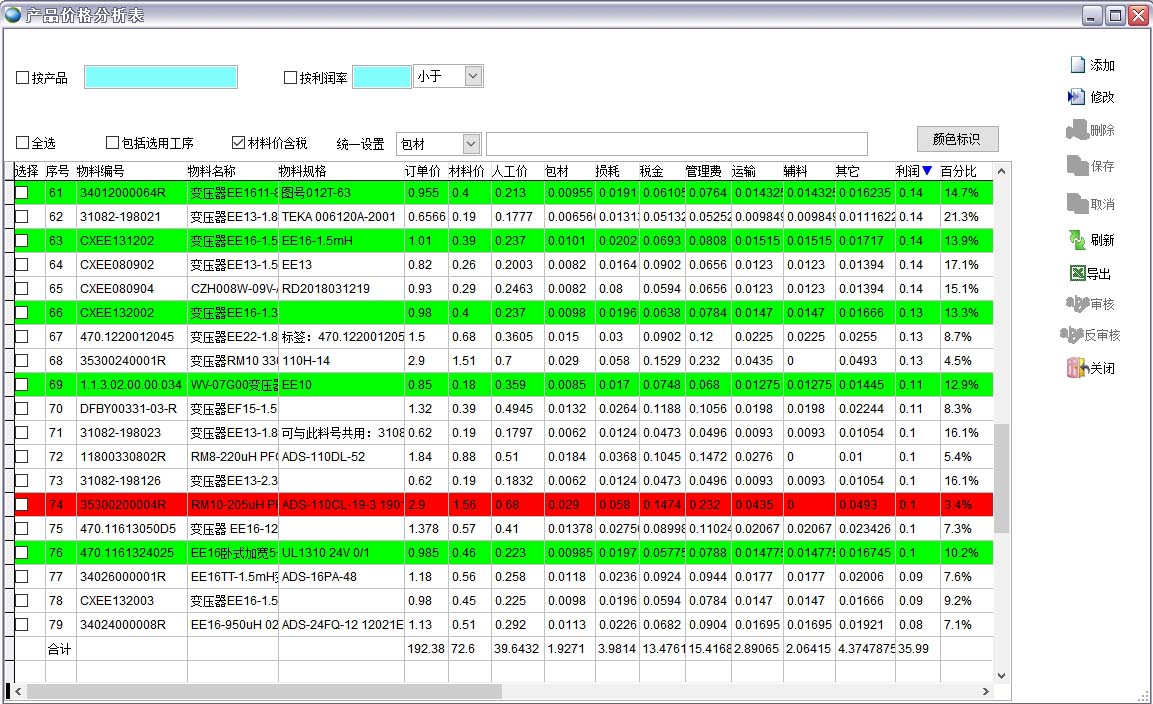The width and height of the screenshot is (1153, 704).
Task: Open the 小于 comparison dropdown
Action: click(x=473, y=76)
